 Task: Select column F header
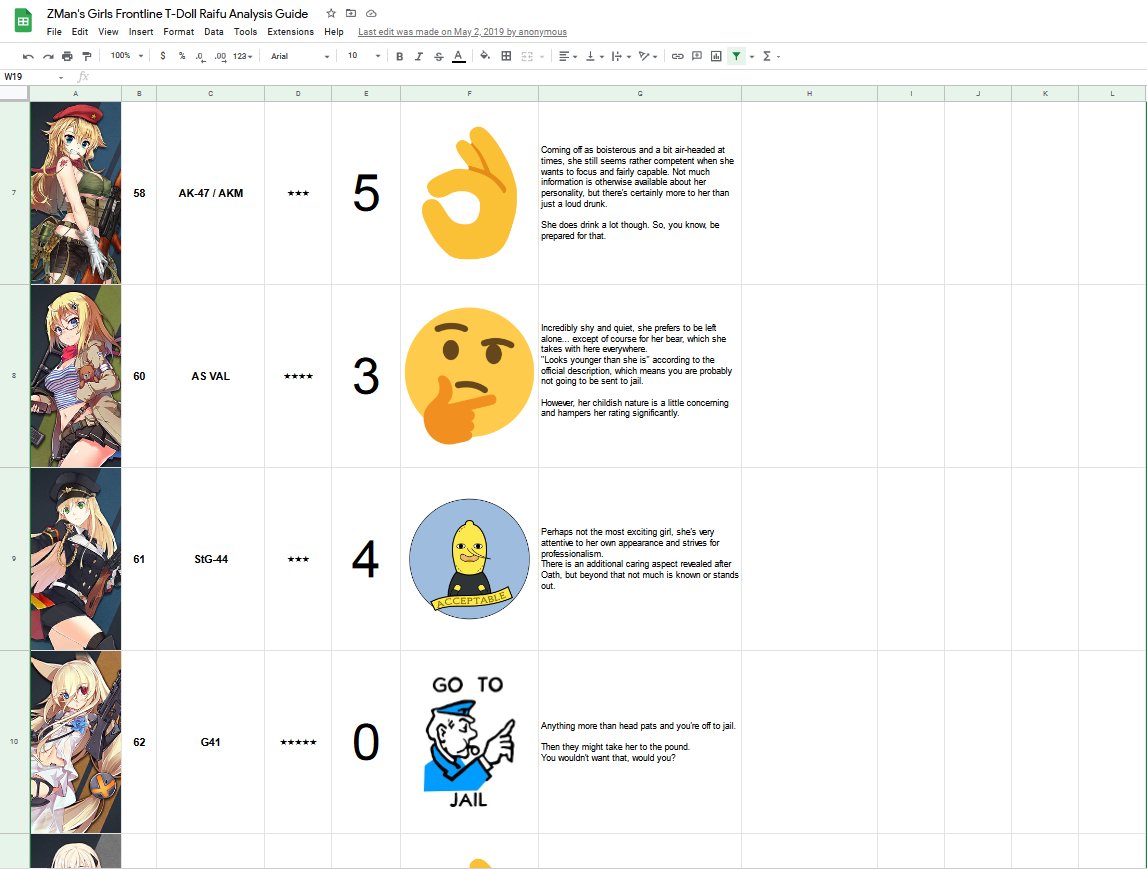click(469, 94)
